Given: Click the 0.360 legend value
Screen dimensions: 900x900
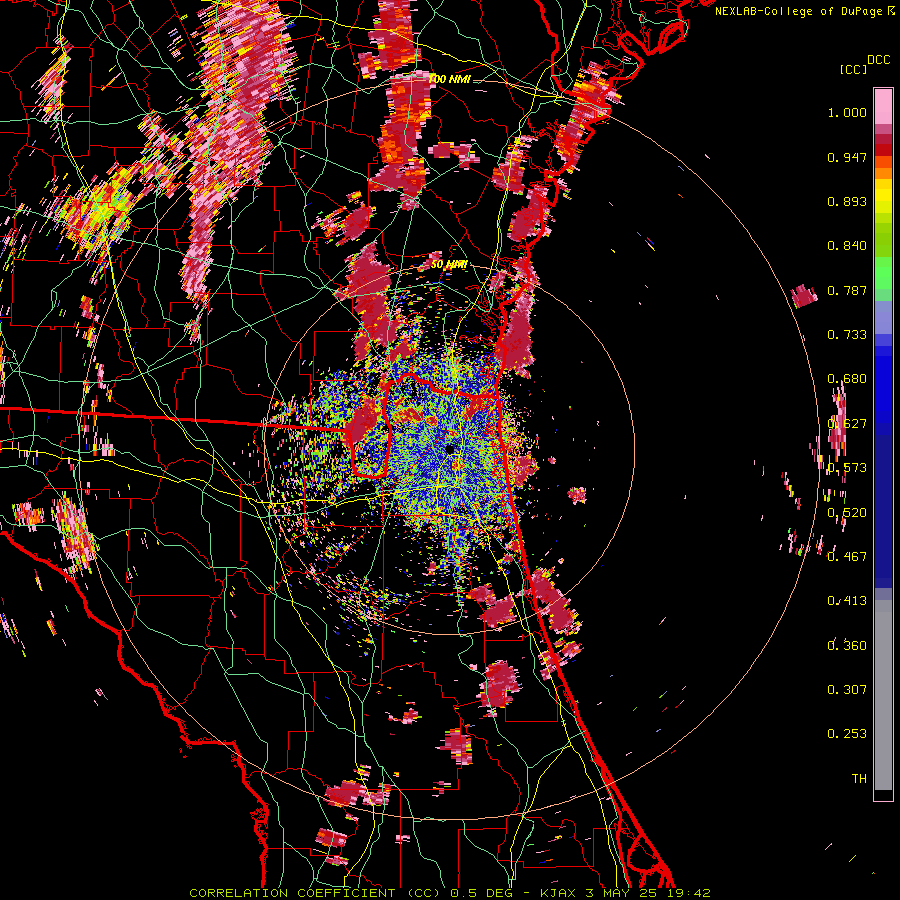Looking at the screenshot, I should [847, 645].
